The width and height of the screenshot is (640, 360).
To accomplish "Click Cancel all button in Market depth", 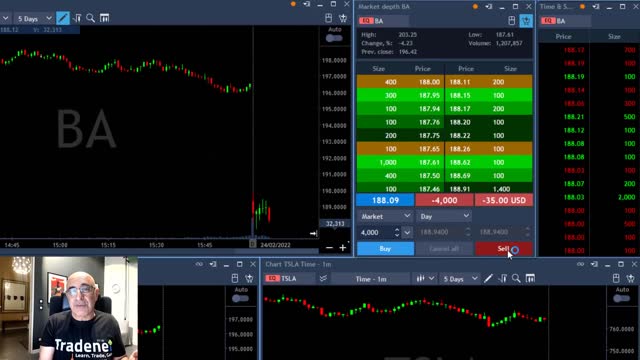I will pyautogui.click(x=444, y=249).
